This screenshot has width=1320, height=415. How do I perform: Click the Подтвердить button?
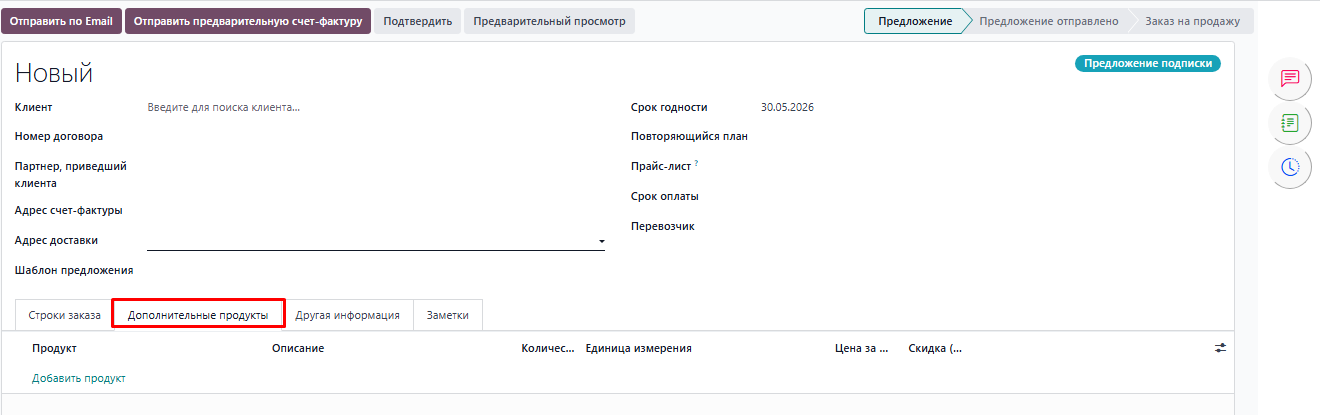coord(418,21)
